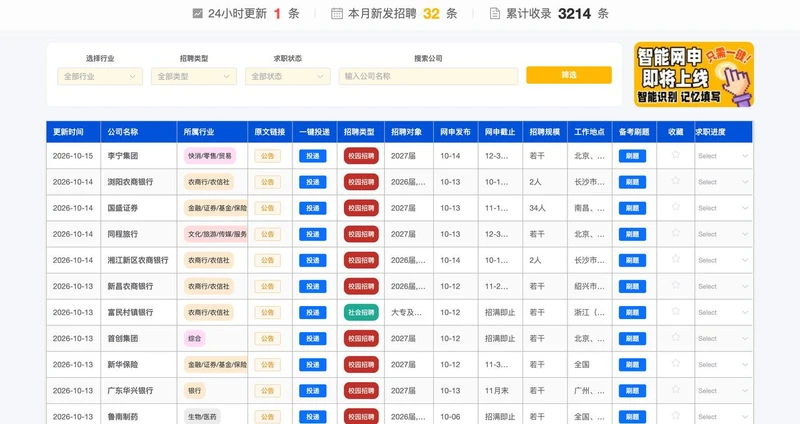Click the 投递 button for 富民村镇银行
The image size is (800, 424).
313,312
